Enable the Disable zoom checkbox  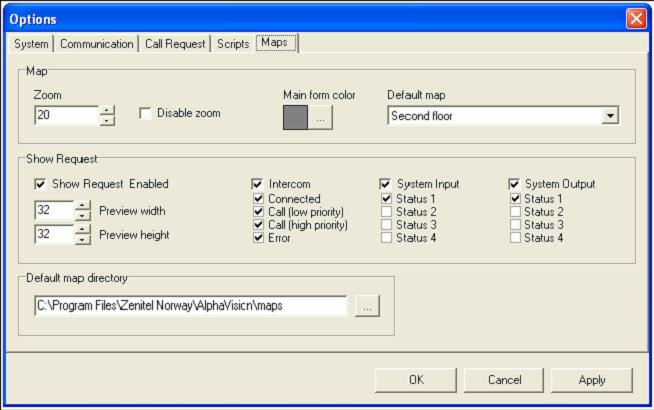(146, 113)
